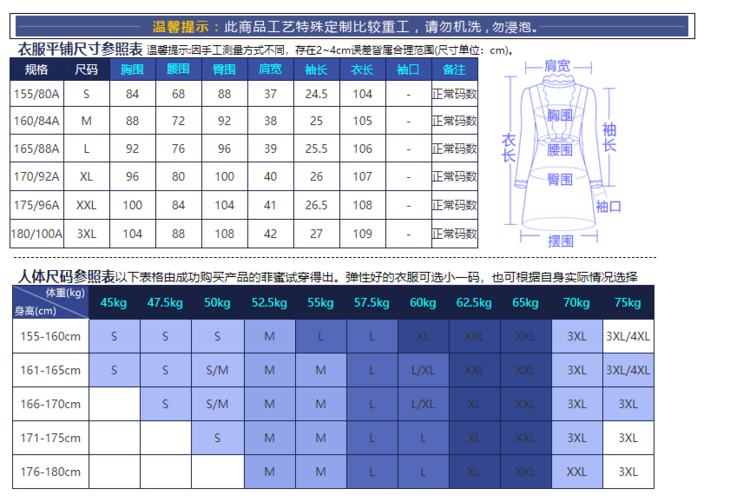The height and width of the screenshot is (502, 730).
Task: Click the 176-180cm height row label
Action: point(50,471)
